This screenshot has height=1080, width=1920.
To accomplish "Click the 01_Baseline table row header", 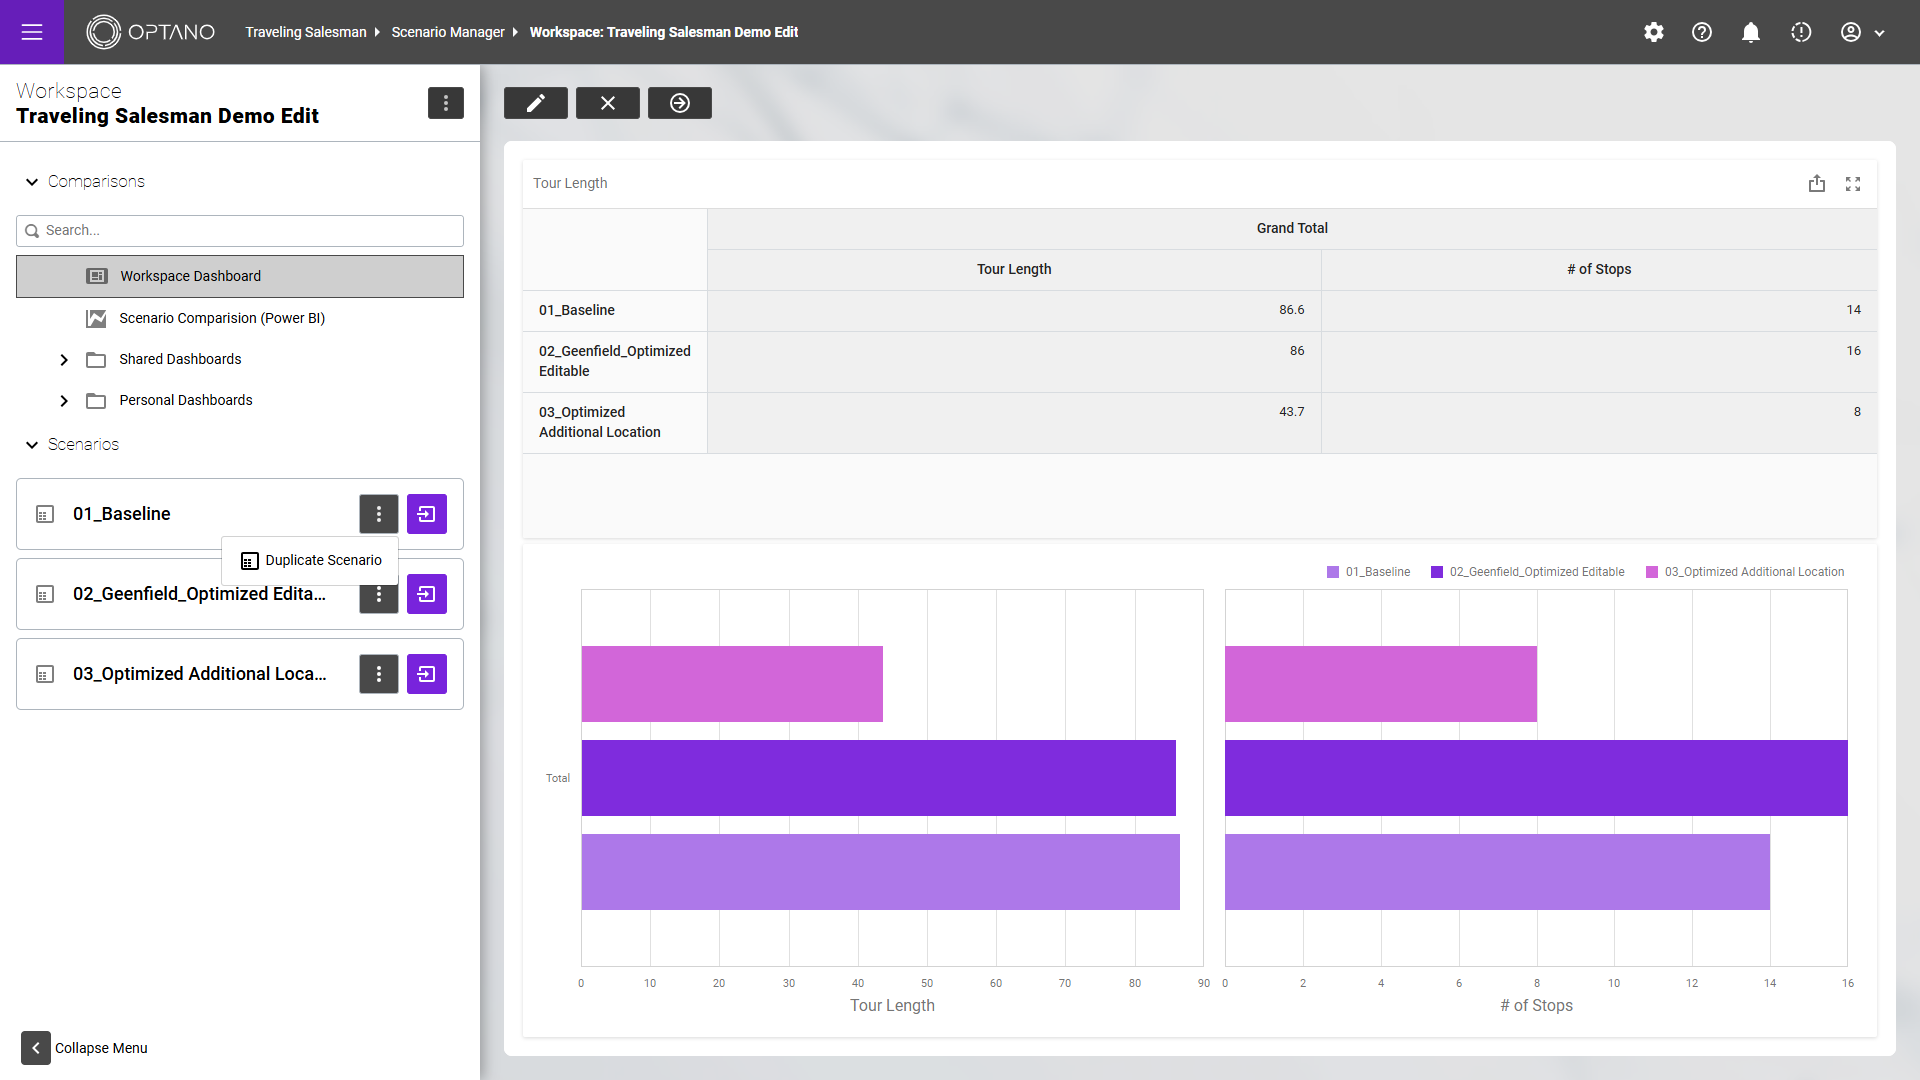I will (x=615, y=310).
